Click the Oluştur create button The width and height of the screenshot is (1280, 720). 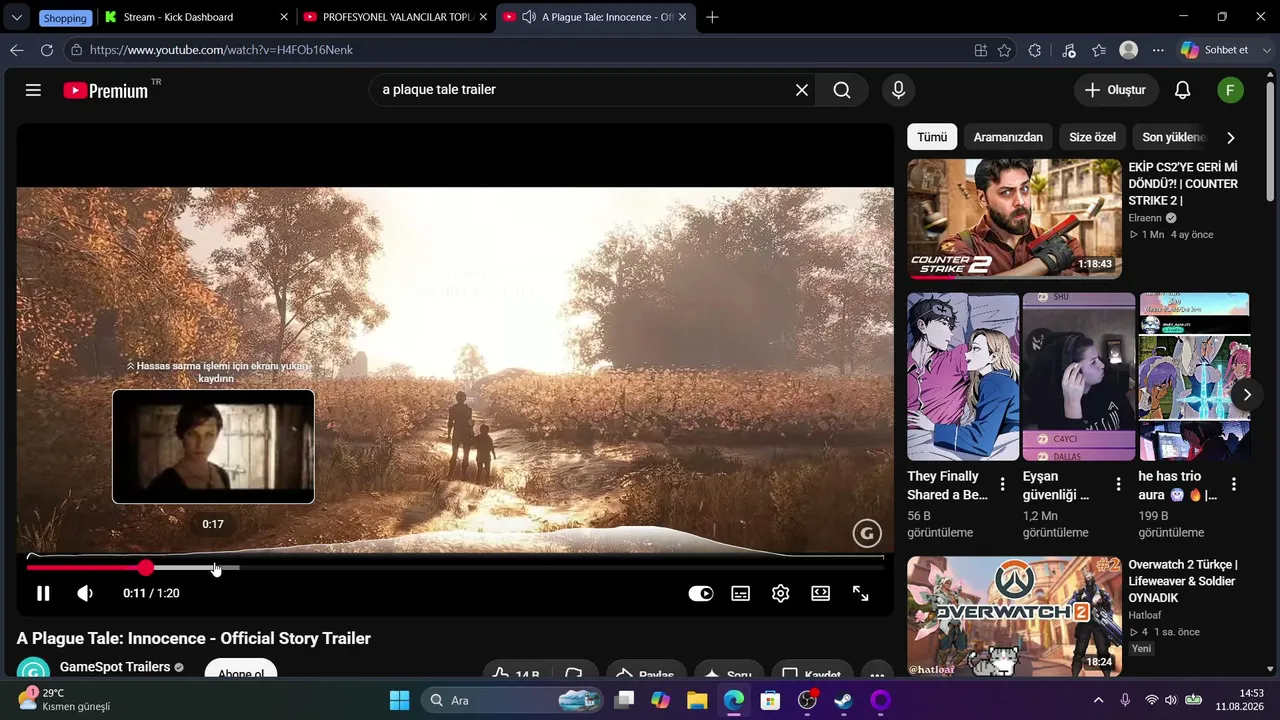tap(1117, 90)
